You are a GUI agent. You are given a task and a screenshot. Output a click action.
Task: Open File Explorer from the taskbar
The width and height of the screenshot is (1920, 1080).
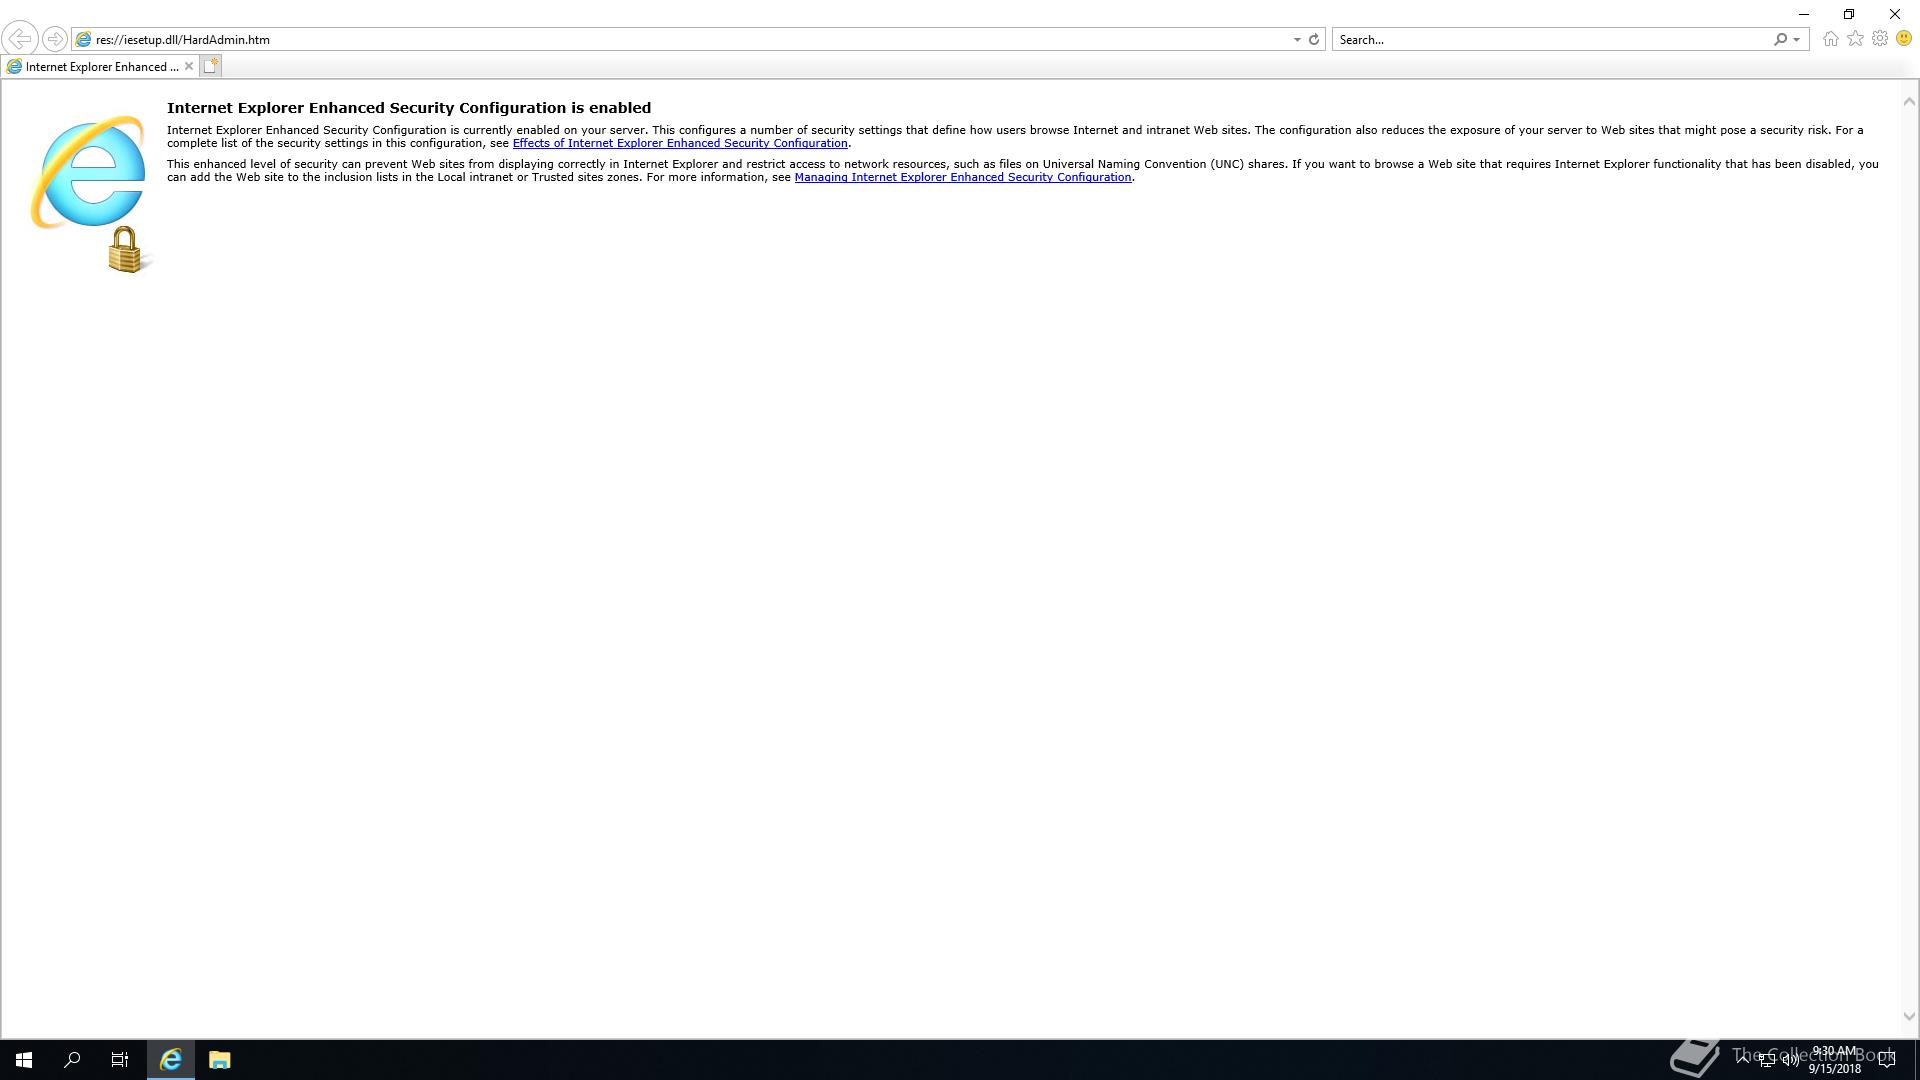220,1060
